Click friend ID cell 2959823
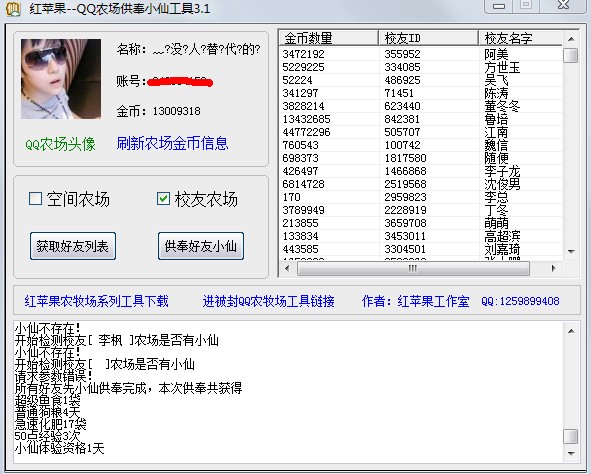591x474 pixels. tap(405, 197)
